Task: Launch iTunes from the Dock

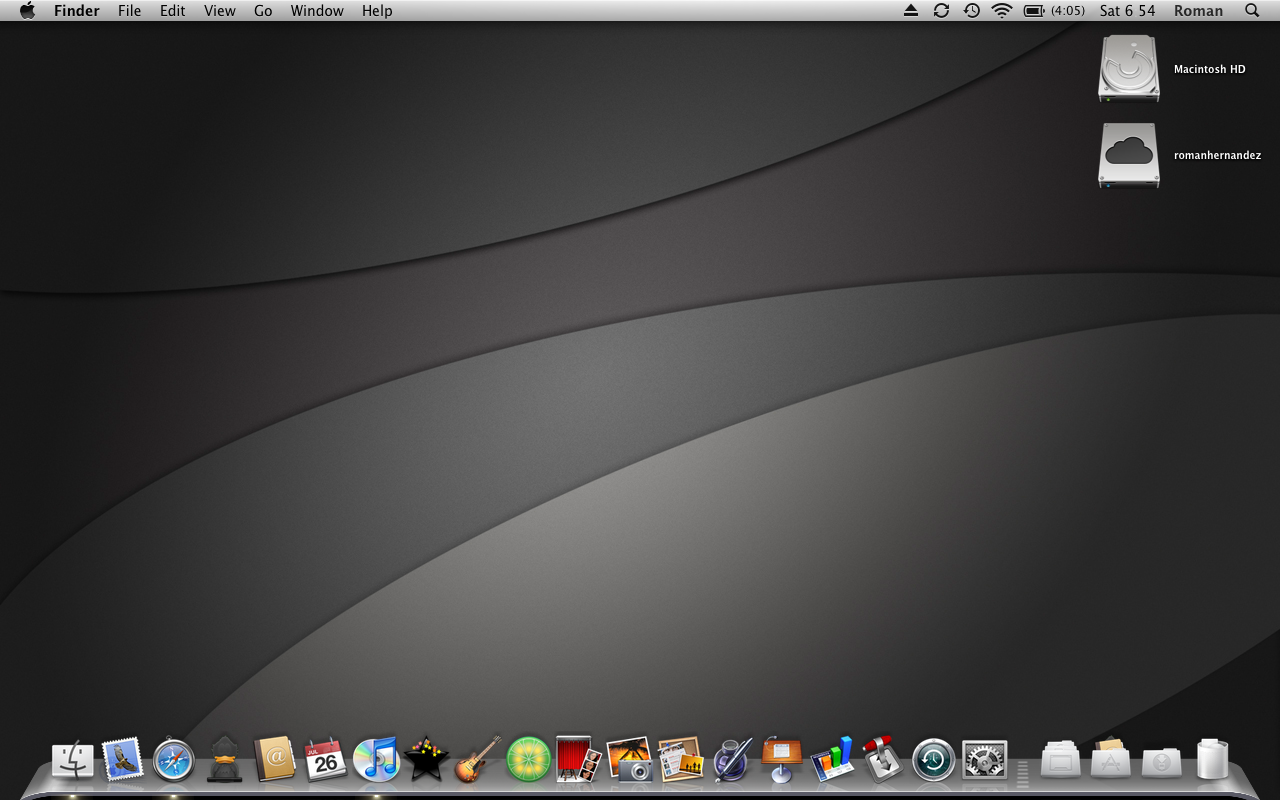Action: click(x=377, y=761)
